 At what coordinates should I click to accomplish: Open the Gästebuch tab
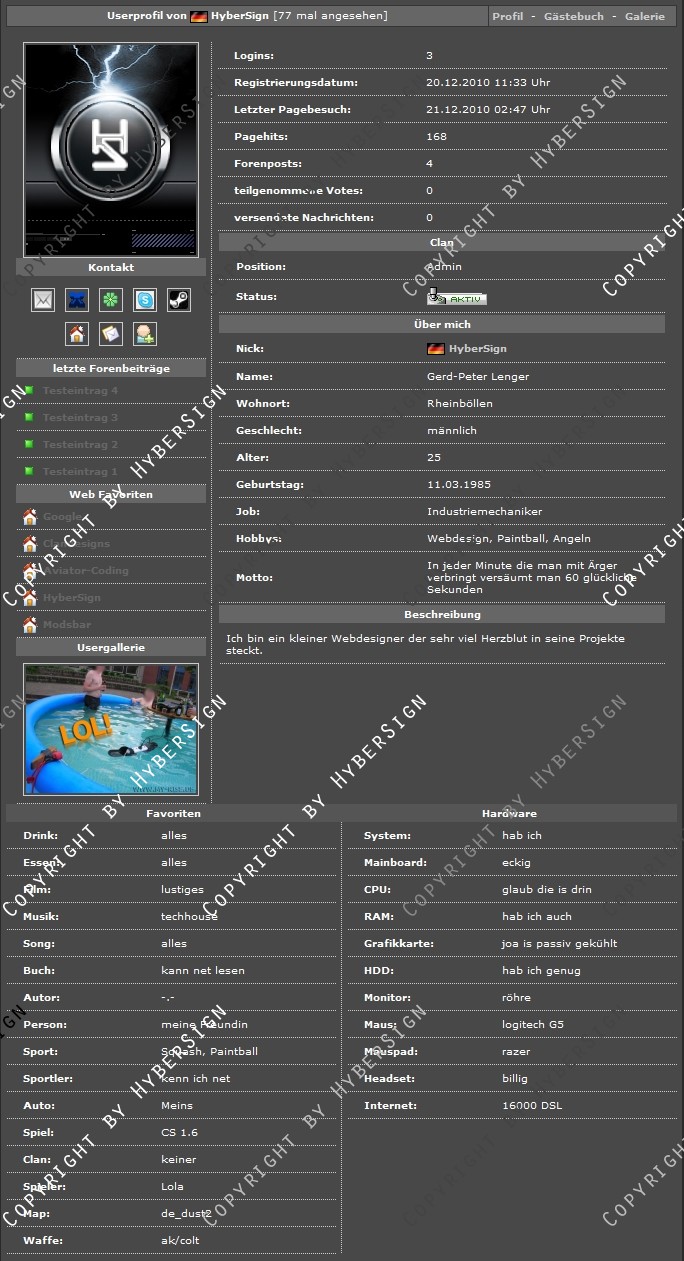573,17
